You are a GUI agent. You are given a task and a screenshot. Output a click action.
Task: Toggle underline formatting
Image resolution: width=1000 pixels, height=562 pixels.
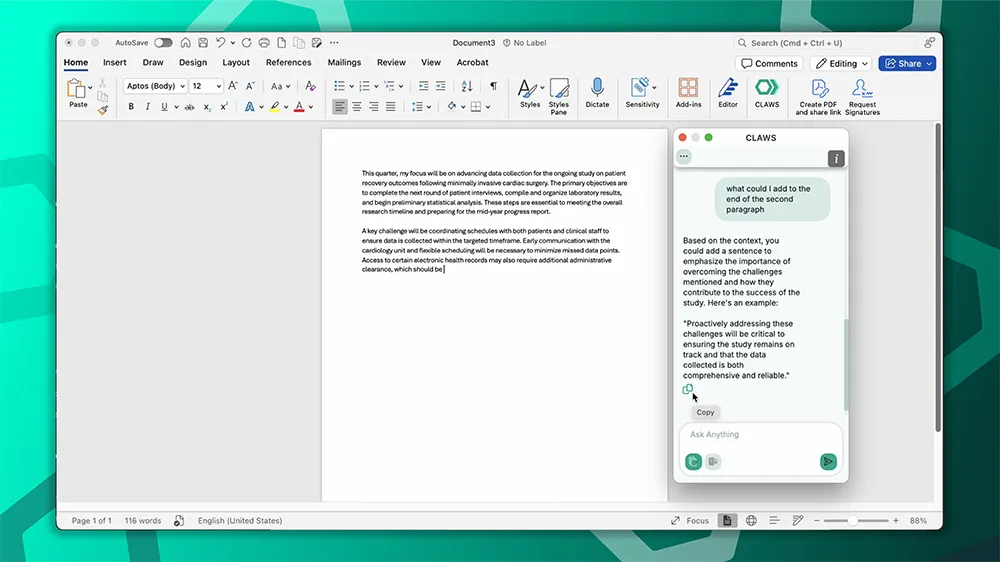pos(164,107)
